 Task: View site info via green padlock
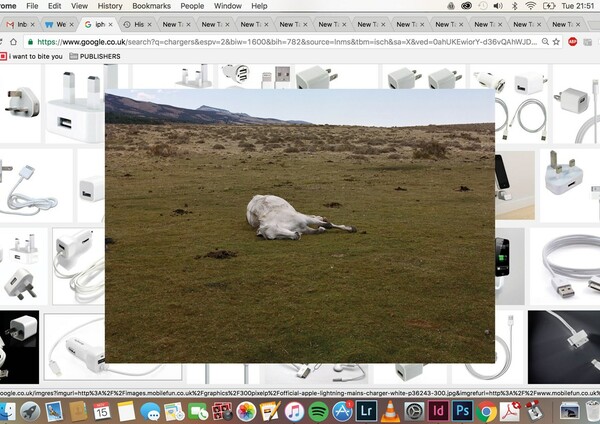tap(30, 42)
